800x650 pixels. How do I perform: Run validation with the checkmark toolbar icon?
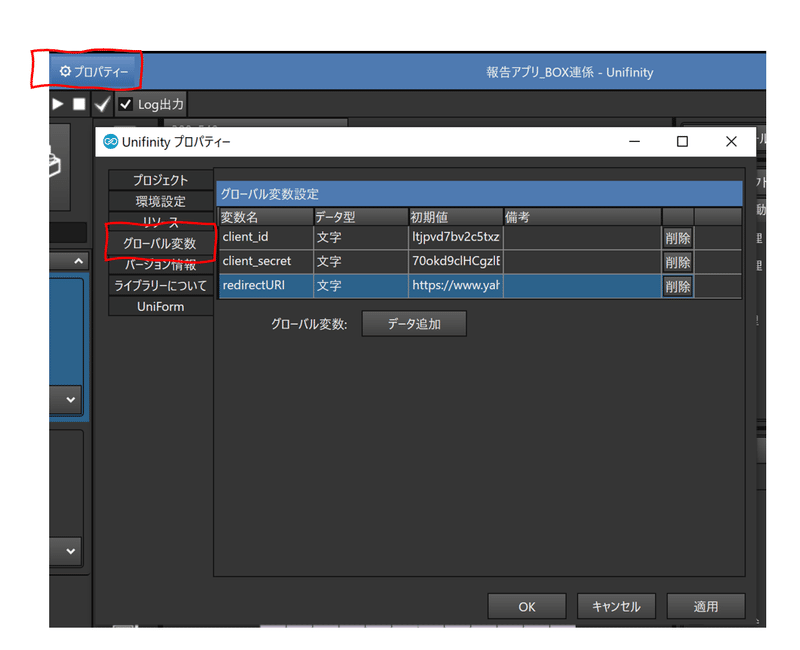[x=102, y=104]
